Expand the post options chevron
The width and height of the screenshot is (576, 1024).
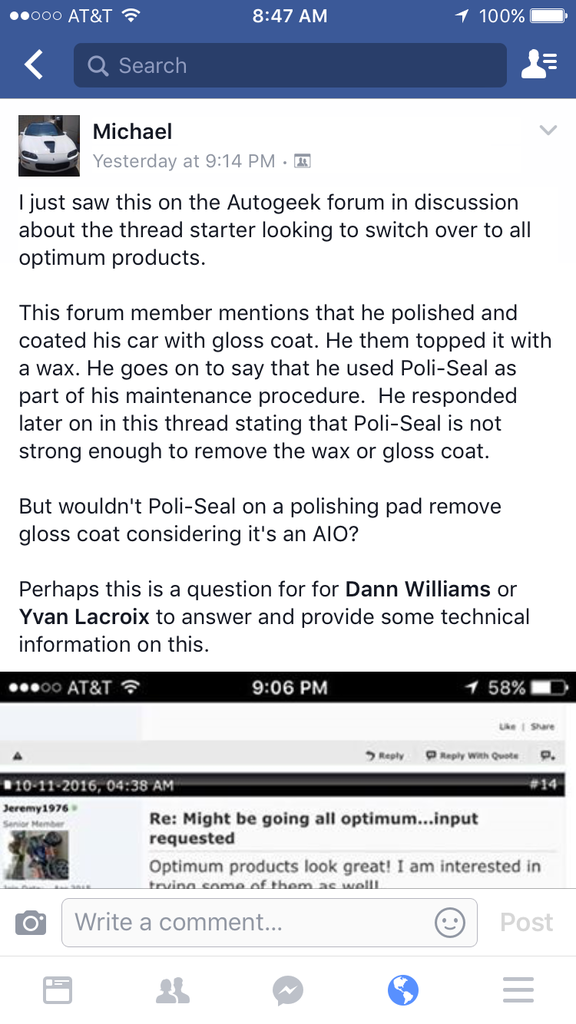point(548,130)
